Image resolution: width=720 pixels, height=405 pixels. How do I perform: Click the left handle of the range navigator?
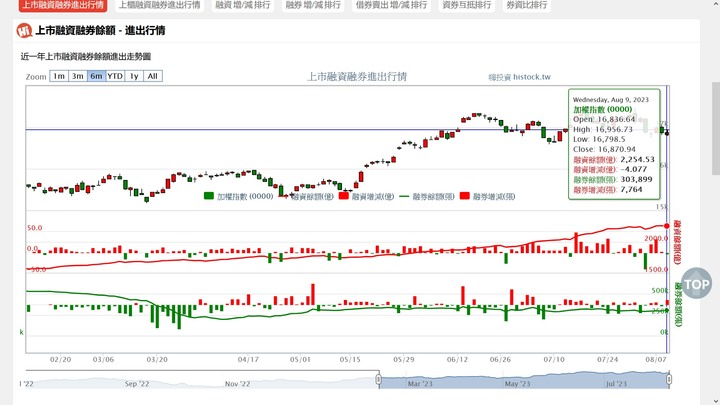click(x=378, y=379)
